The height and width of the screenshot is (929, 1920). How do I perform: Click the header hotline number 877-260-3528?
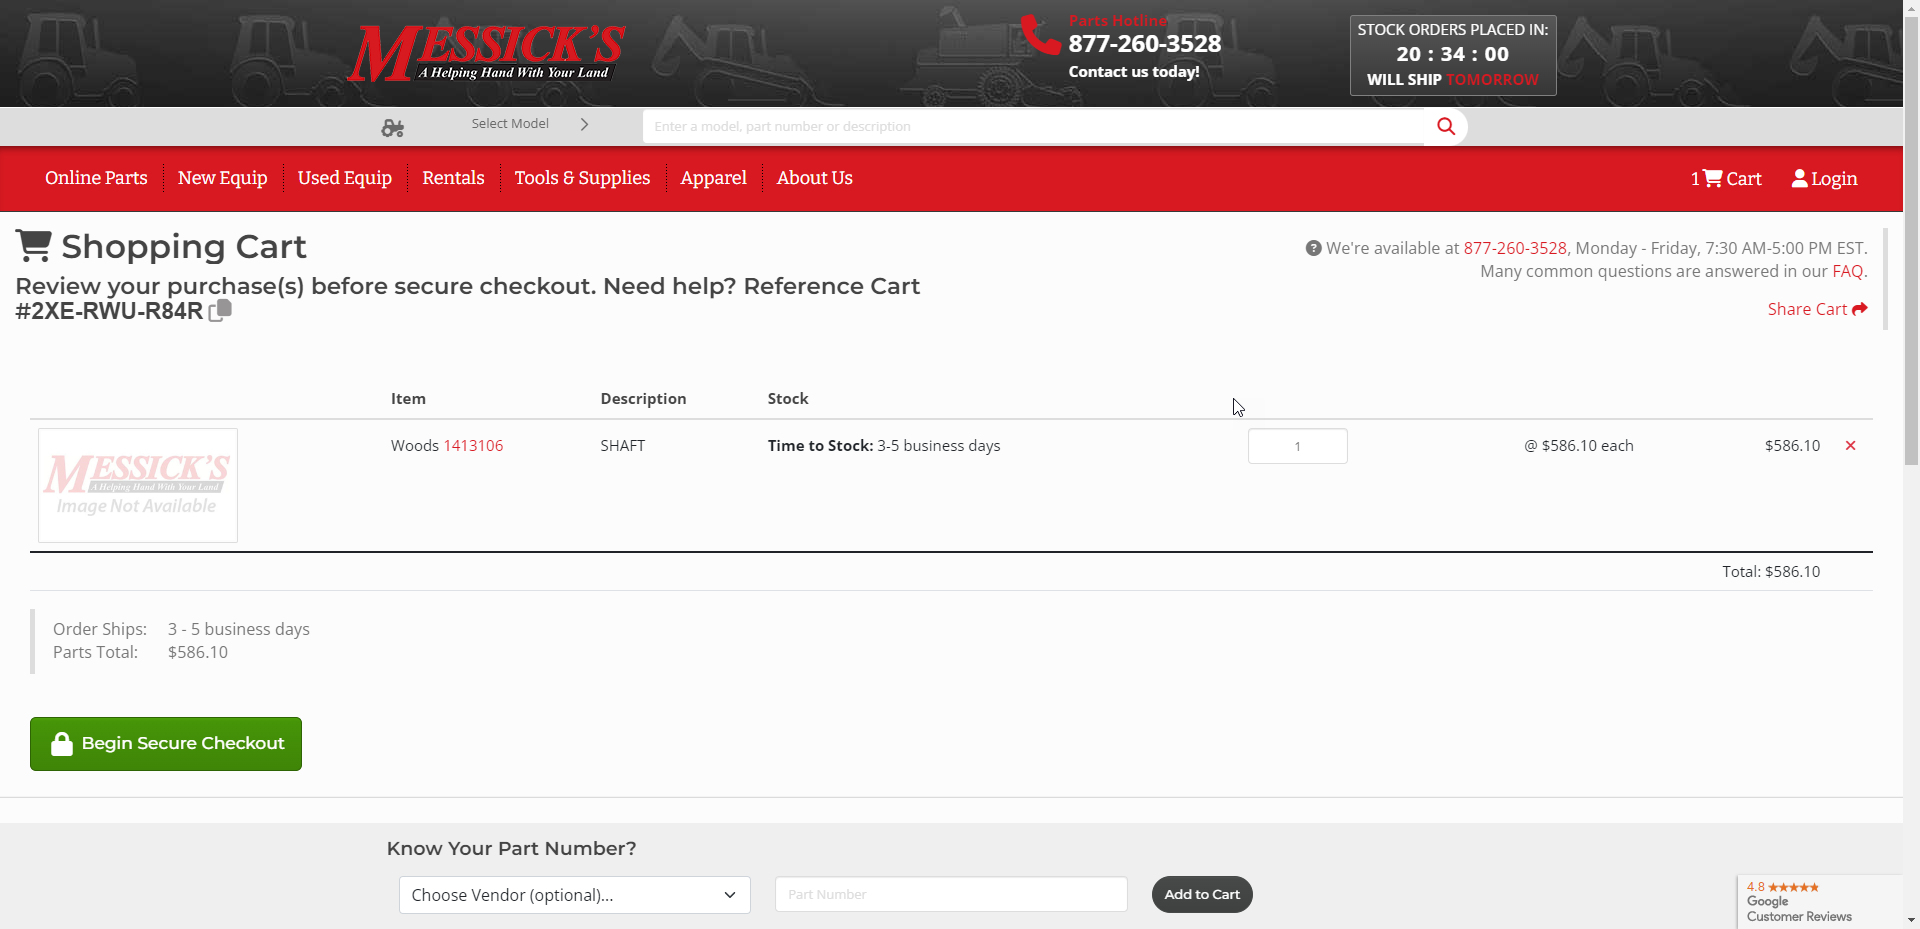pos(1145,44)
